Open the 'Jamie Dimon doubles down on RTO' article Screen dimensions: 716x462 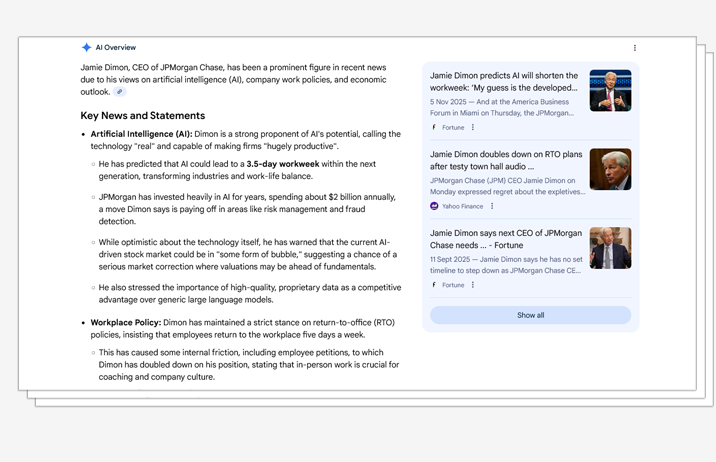tap(506, 160)
